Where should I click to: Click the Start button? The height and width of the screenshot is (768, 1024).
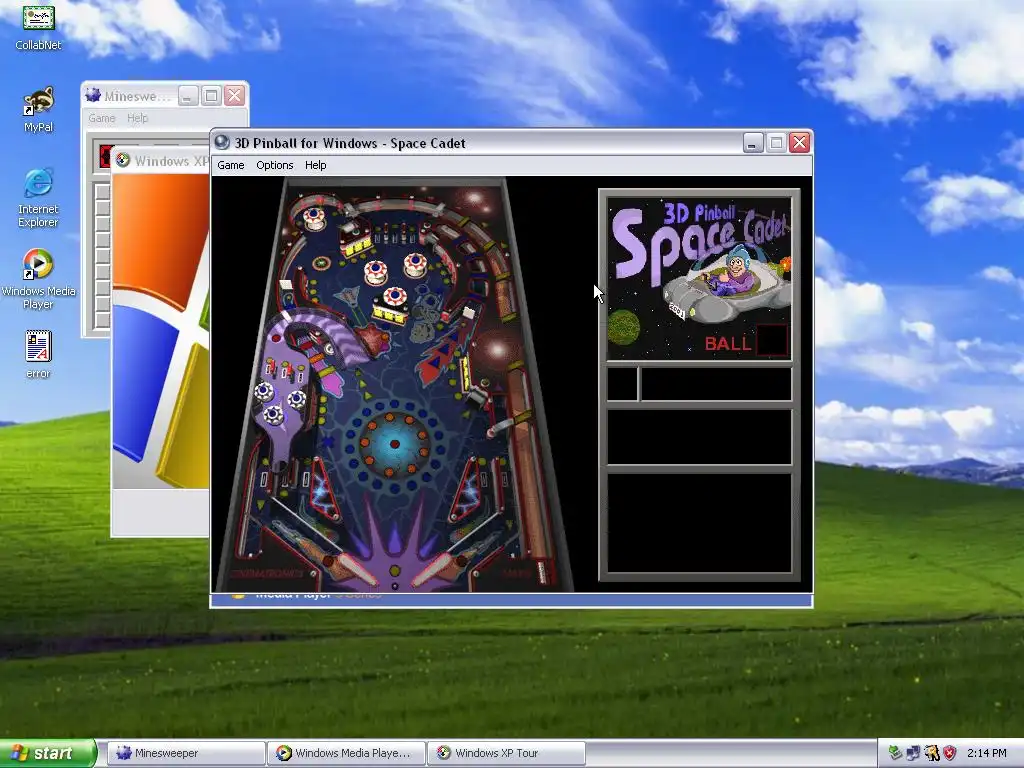coord(48,753)
